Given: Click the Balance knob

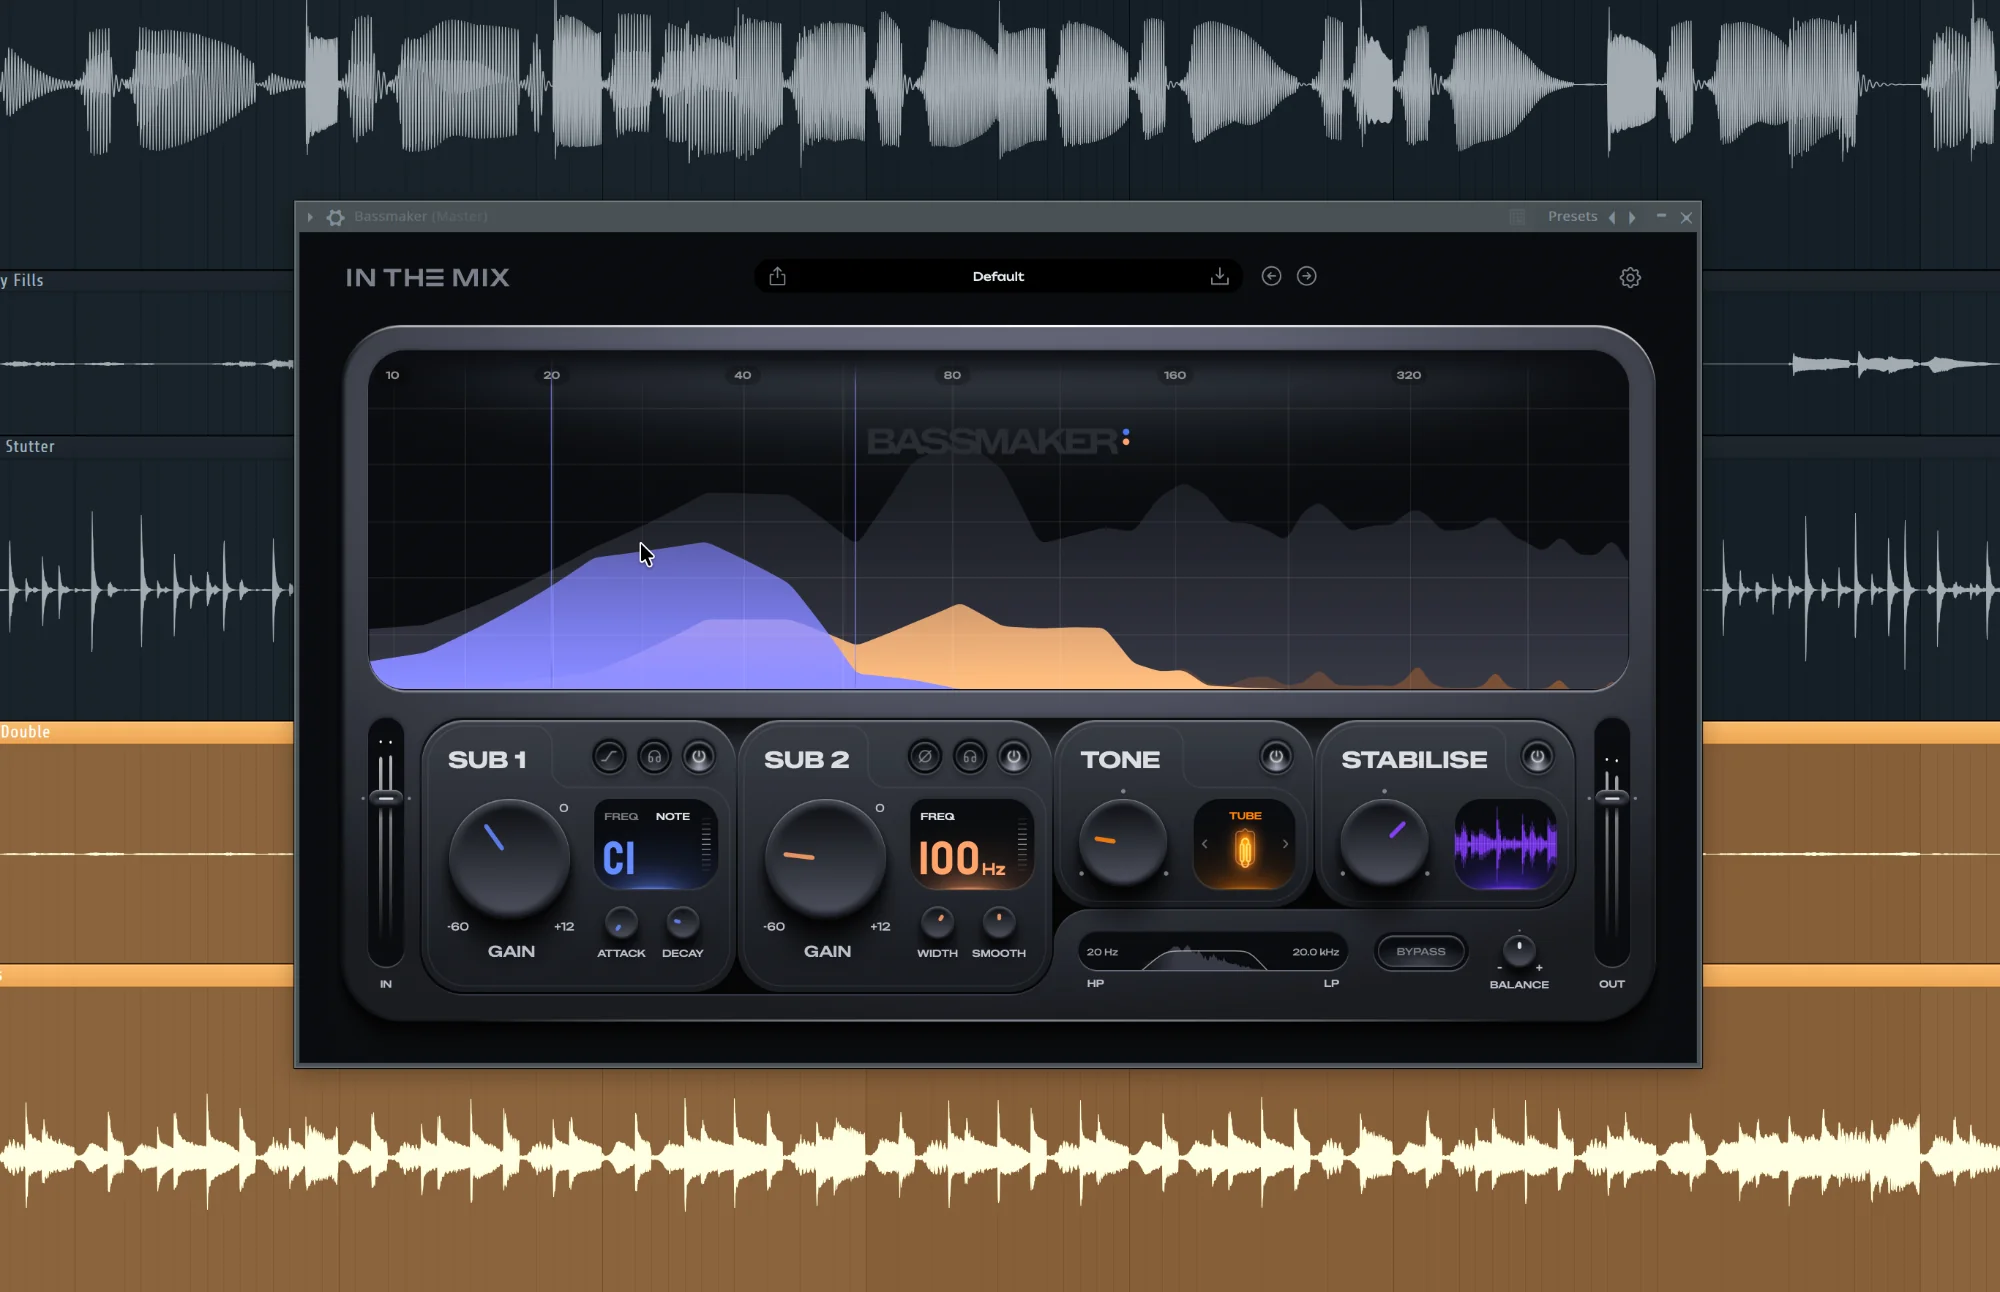Looking at the screenshot, I should [x=1519, y=949].
